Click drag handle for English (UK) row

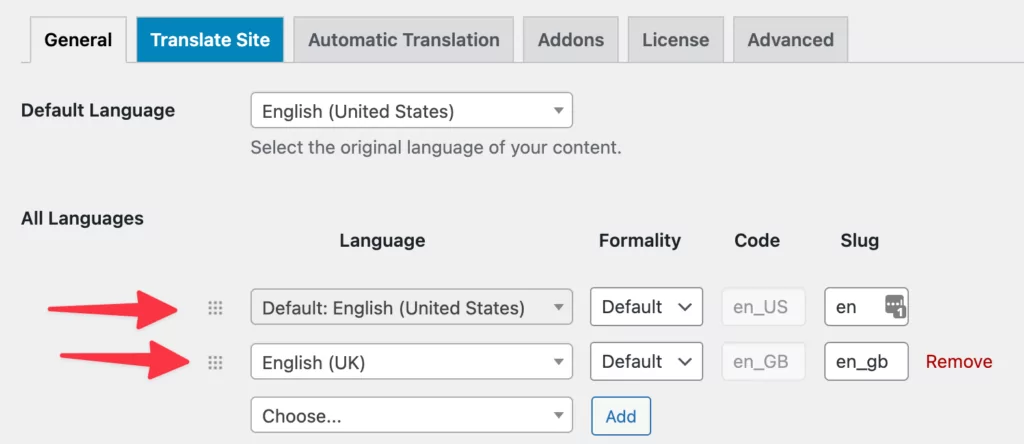[215, 362]
